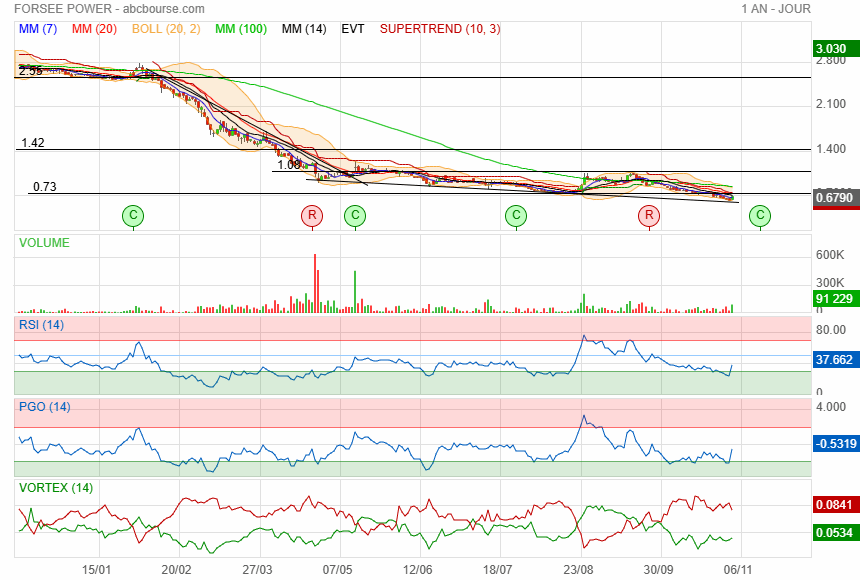The width and height of the screenshot is (860, 580).
Task: Click the 27/03 date on the time axis
Action: [257, 570]
